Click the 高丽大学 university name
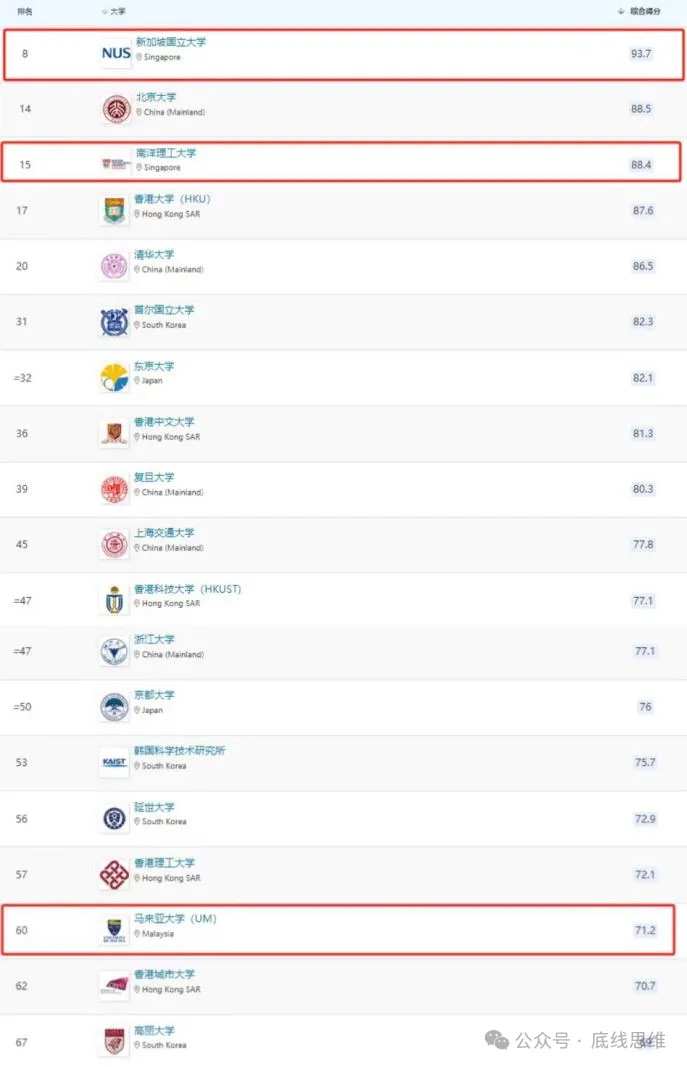The image size is (687, 1067). (x=154, y=1030)
